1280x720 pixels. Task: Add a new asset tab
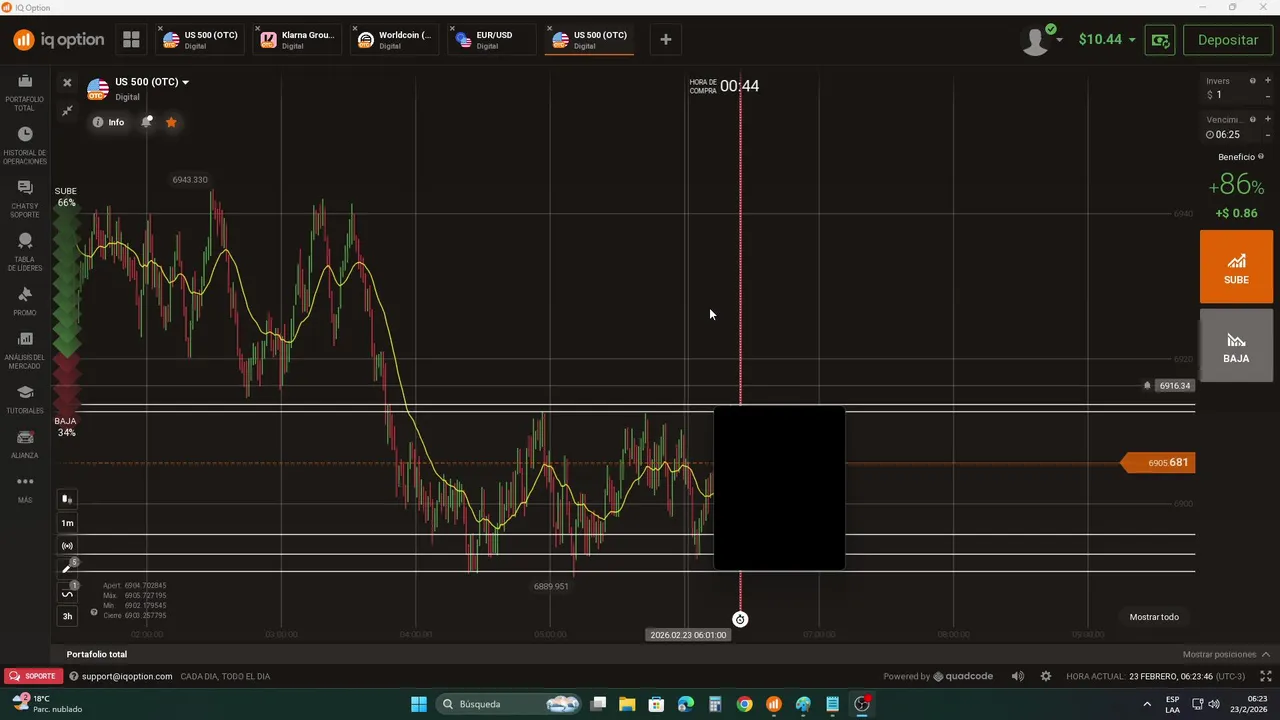tap(666, 40)
